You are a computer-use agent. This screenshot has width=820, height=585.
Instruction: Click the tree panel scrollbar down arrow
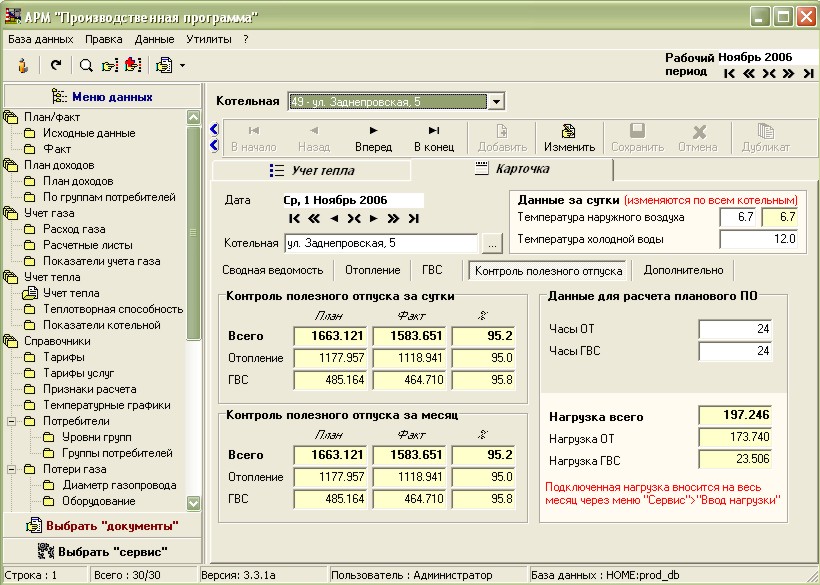click(194, 503)
